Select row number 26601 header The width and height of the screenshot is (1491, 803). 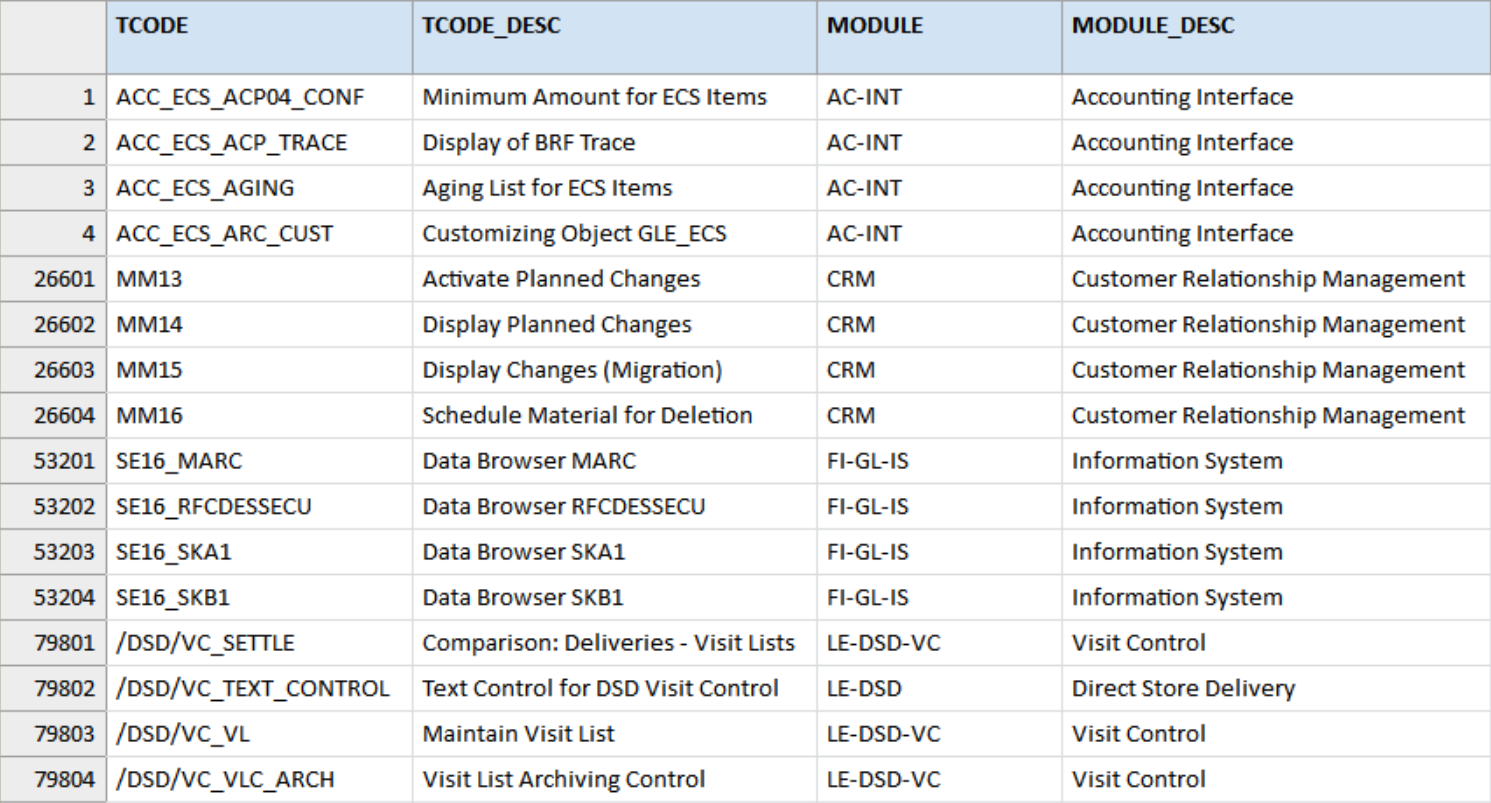[53, 279]
